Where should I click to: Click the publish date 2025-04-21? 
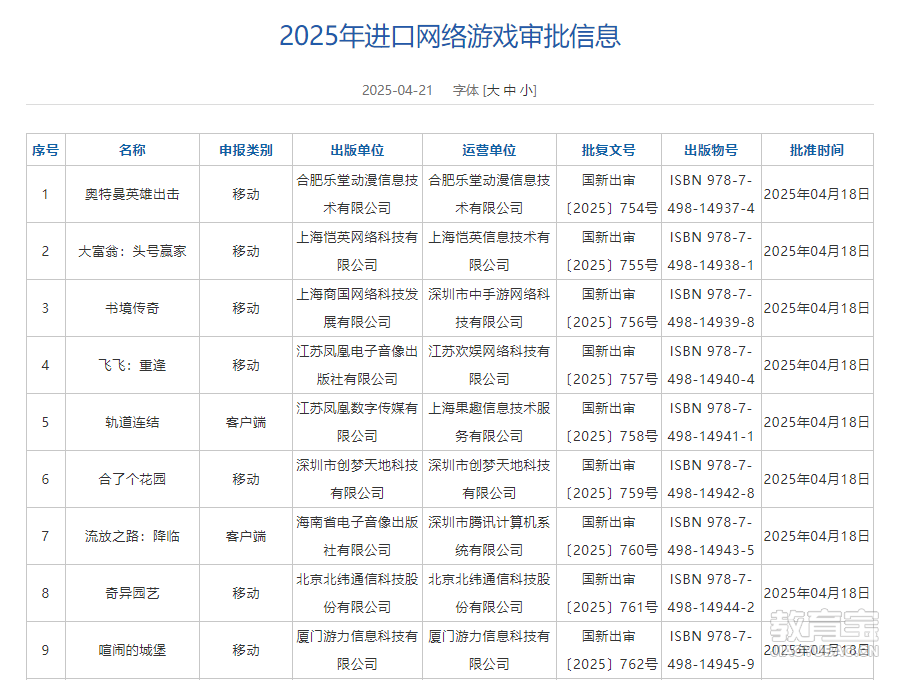click(x=397, y=90)
